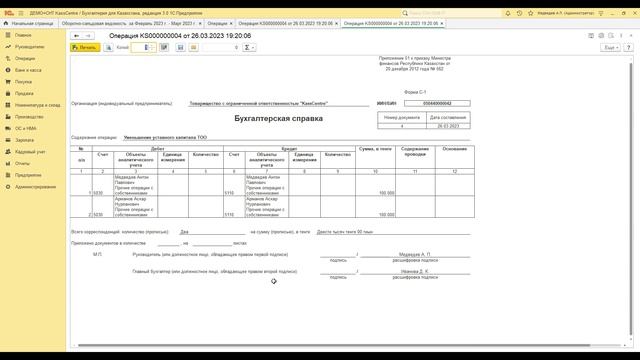Click the Бухгалтерская справка heading
This screenshot has width=640, height=360.
(278, 118)
